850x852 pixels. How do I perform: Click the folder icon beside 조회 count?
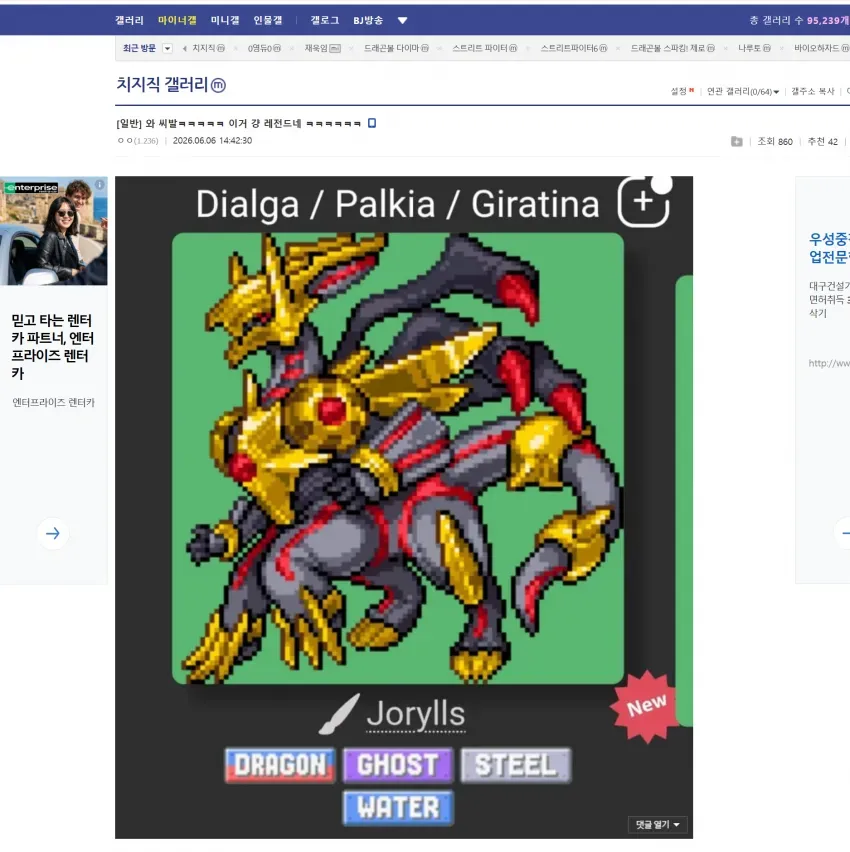click(736, 142)
